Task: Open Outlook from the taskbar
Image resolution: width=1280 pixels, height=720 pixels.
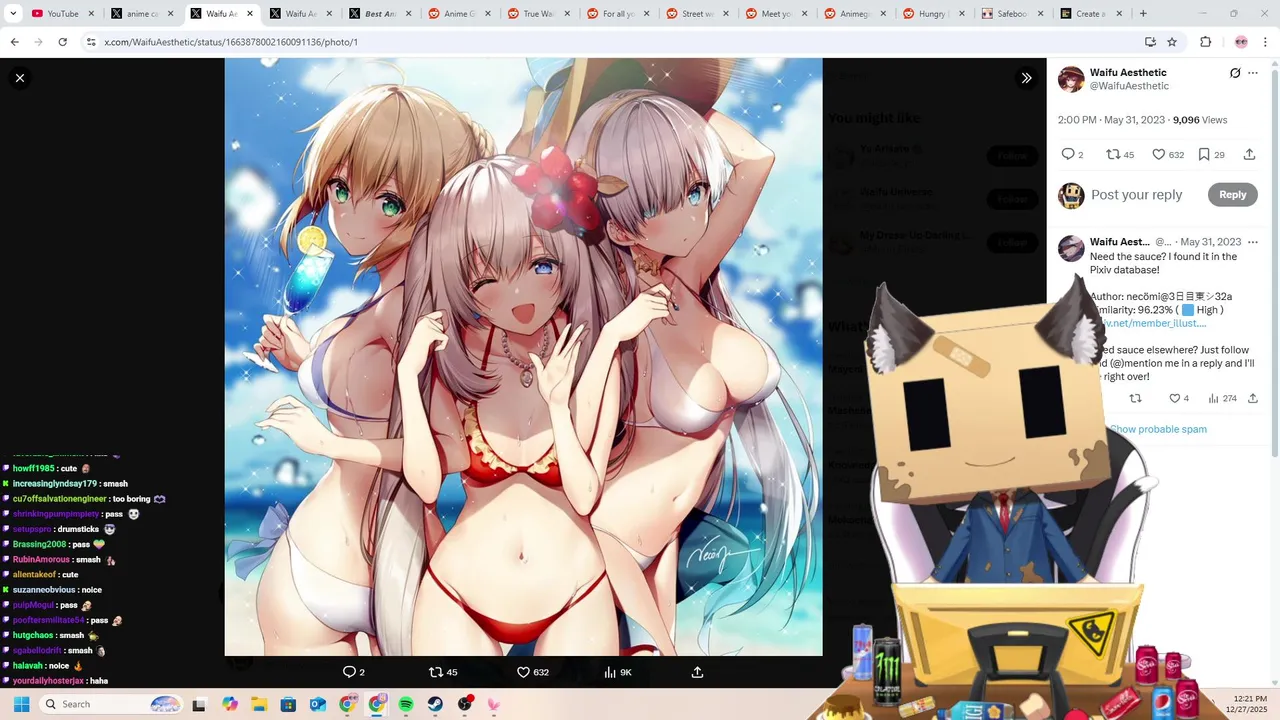Action: tap(318, 704)
